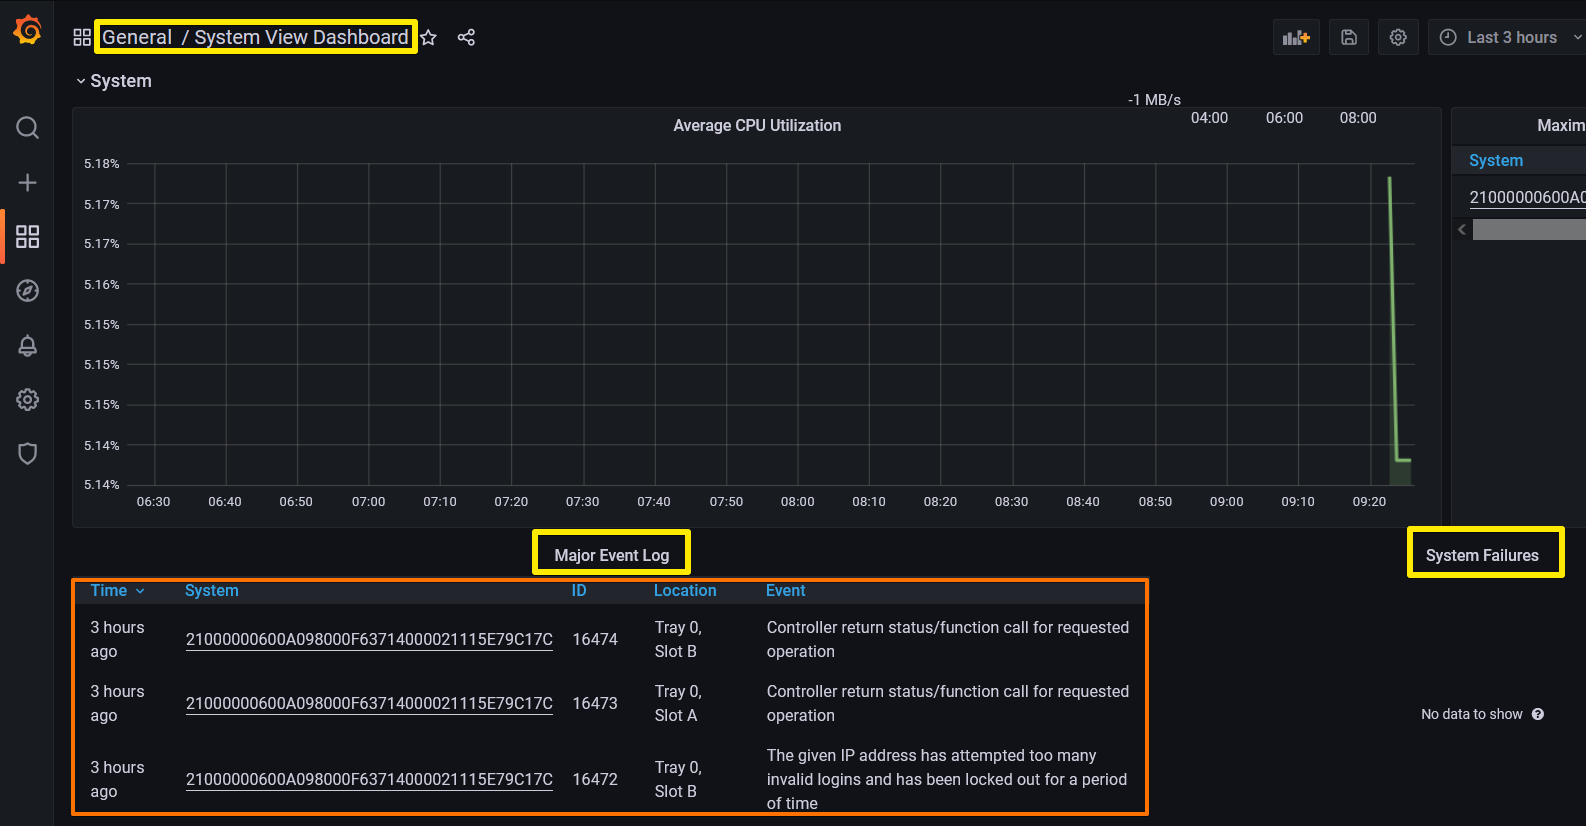Open the Create plus sidebar icon
This screenshot has width=1586, height=826.
[x=27, y=182]
